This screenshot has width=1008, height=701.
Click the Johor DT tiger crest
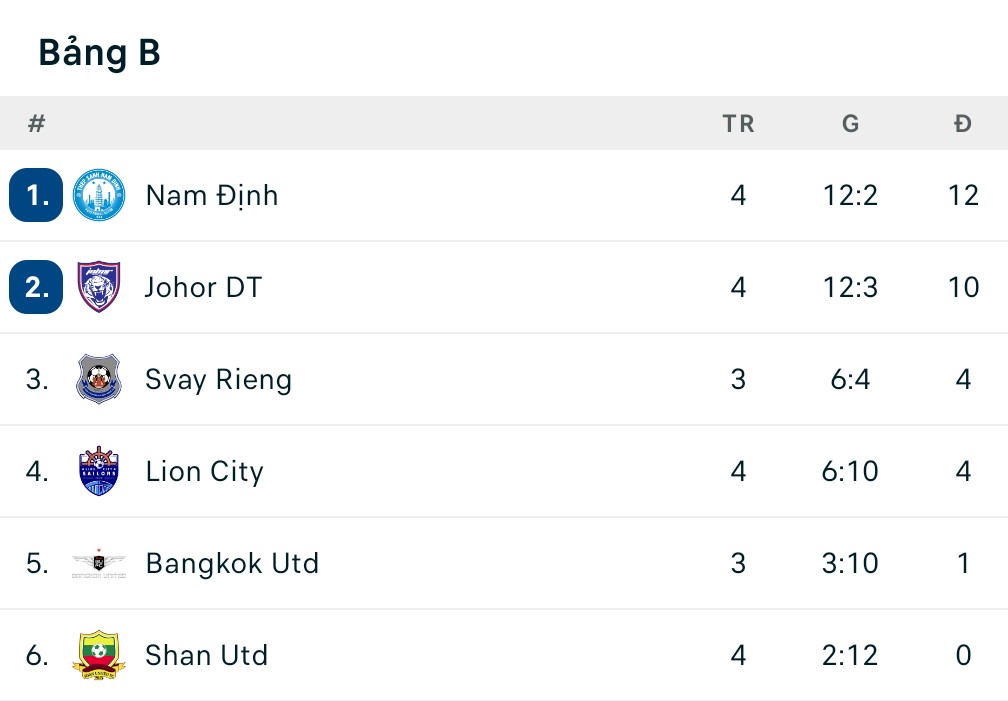pos(99,287)
